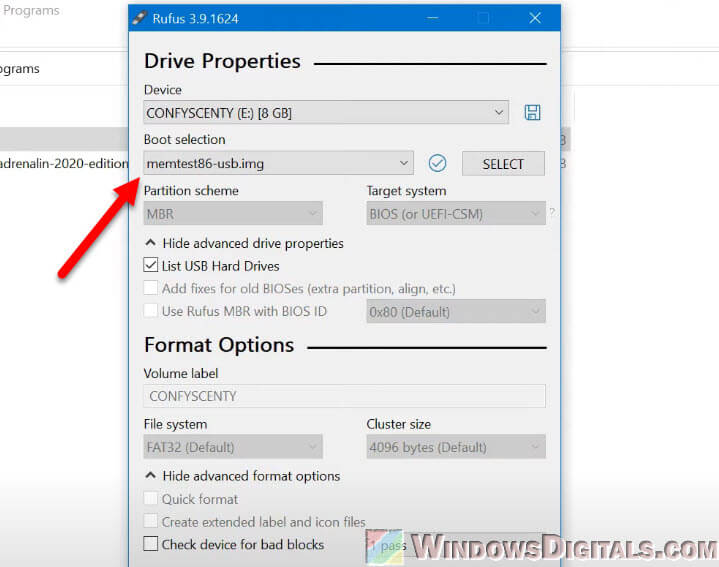Screen dimensions: 719x567
Task: Close the Rufus window
Action: (x=535, y=18)
